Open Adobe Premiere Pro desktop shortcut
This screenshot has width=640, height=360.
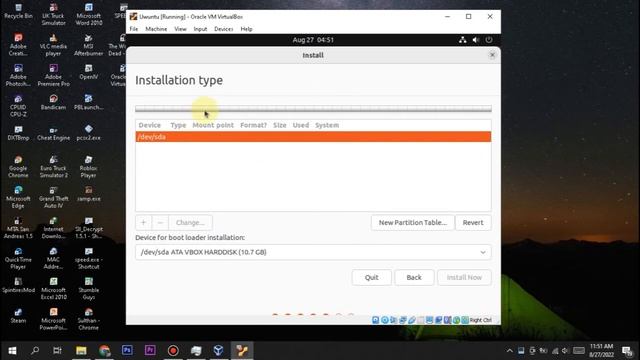[53, 76]
